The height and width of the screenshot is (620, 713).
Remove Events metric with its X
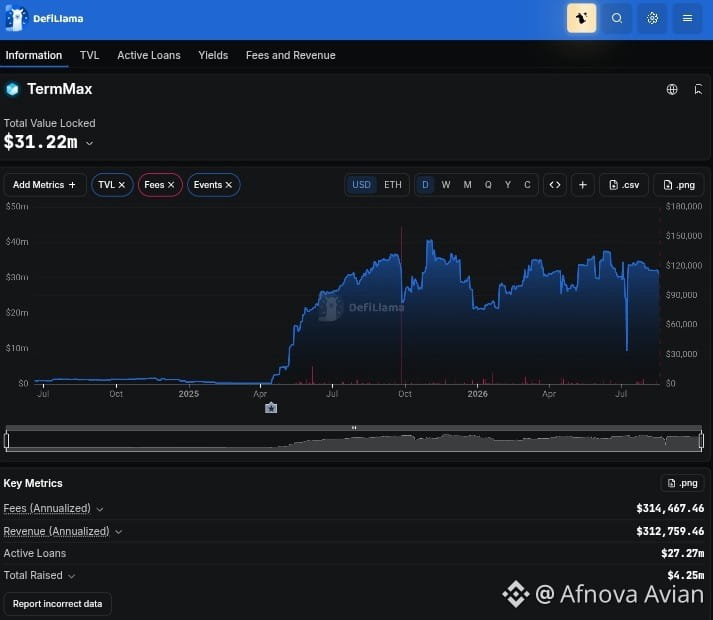pyautogui.click(x=229, y=185)
